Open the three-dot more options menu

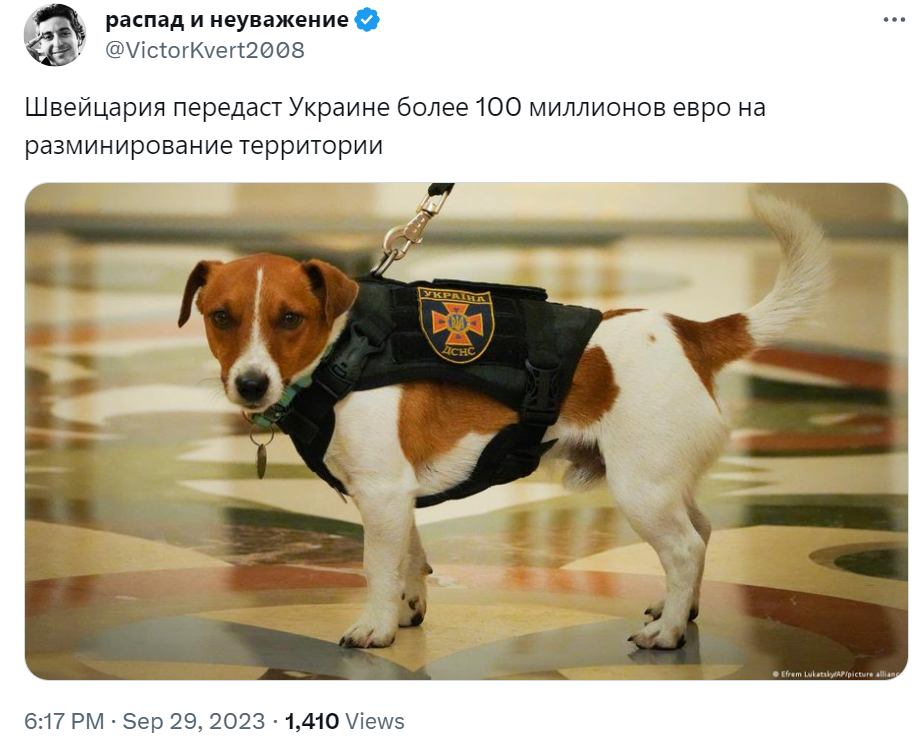click(x=894, y=20)
